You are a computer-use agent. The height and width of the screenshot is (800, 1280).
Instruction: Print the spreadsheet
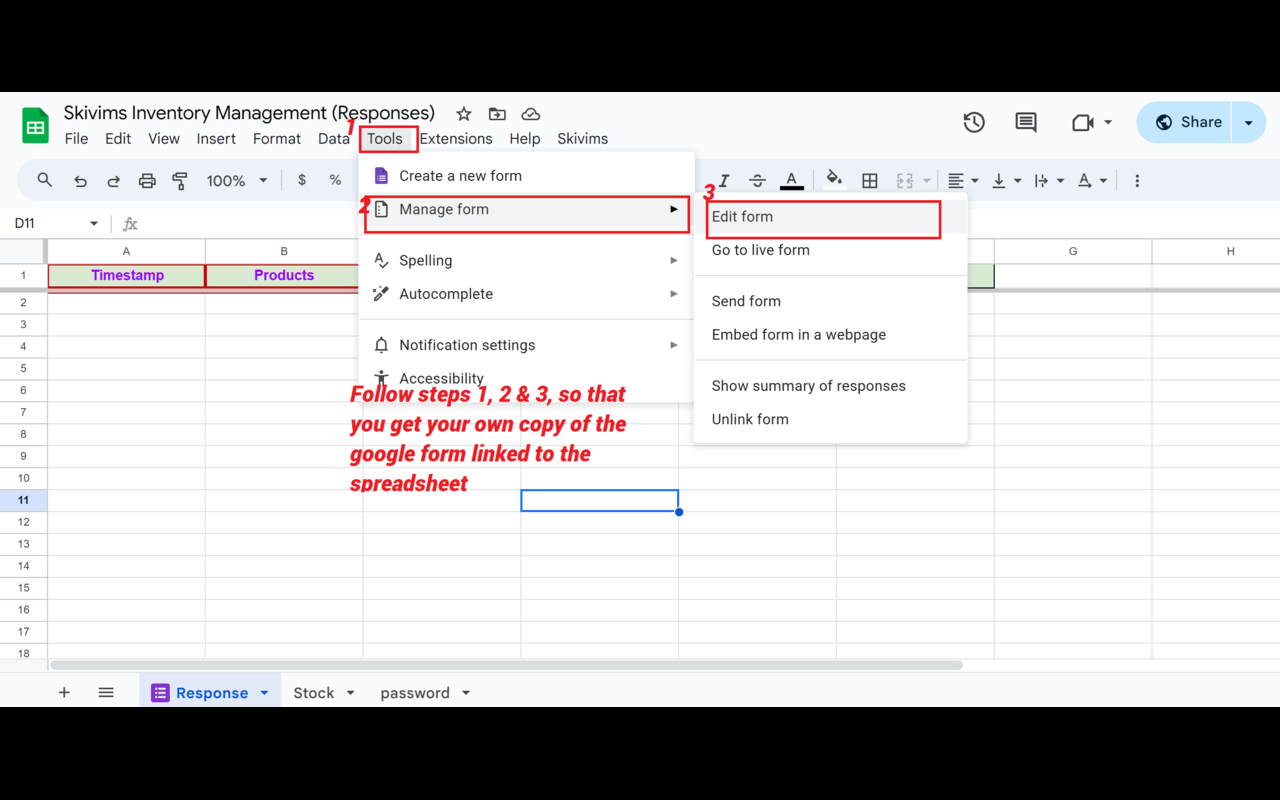pyautogui.click(x=147, y=181)
